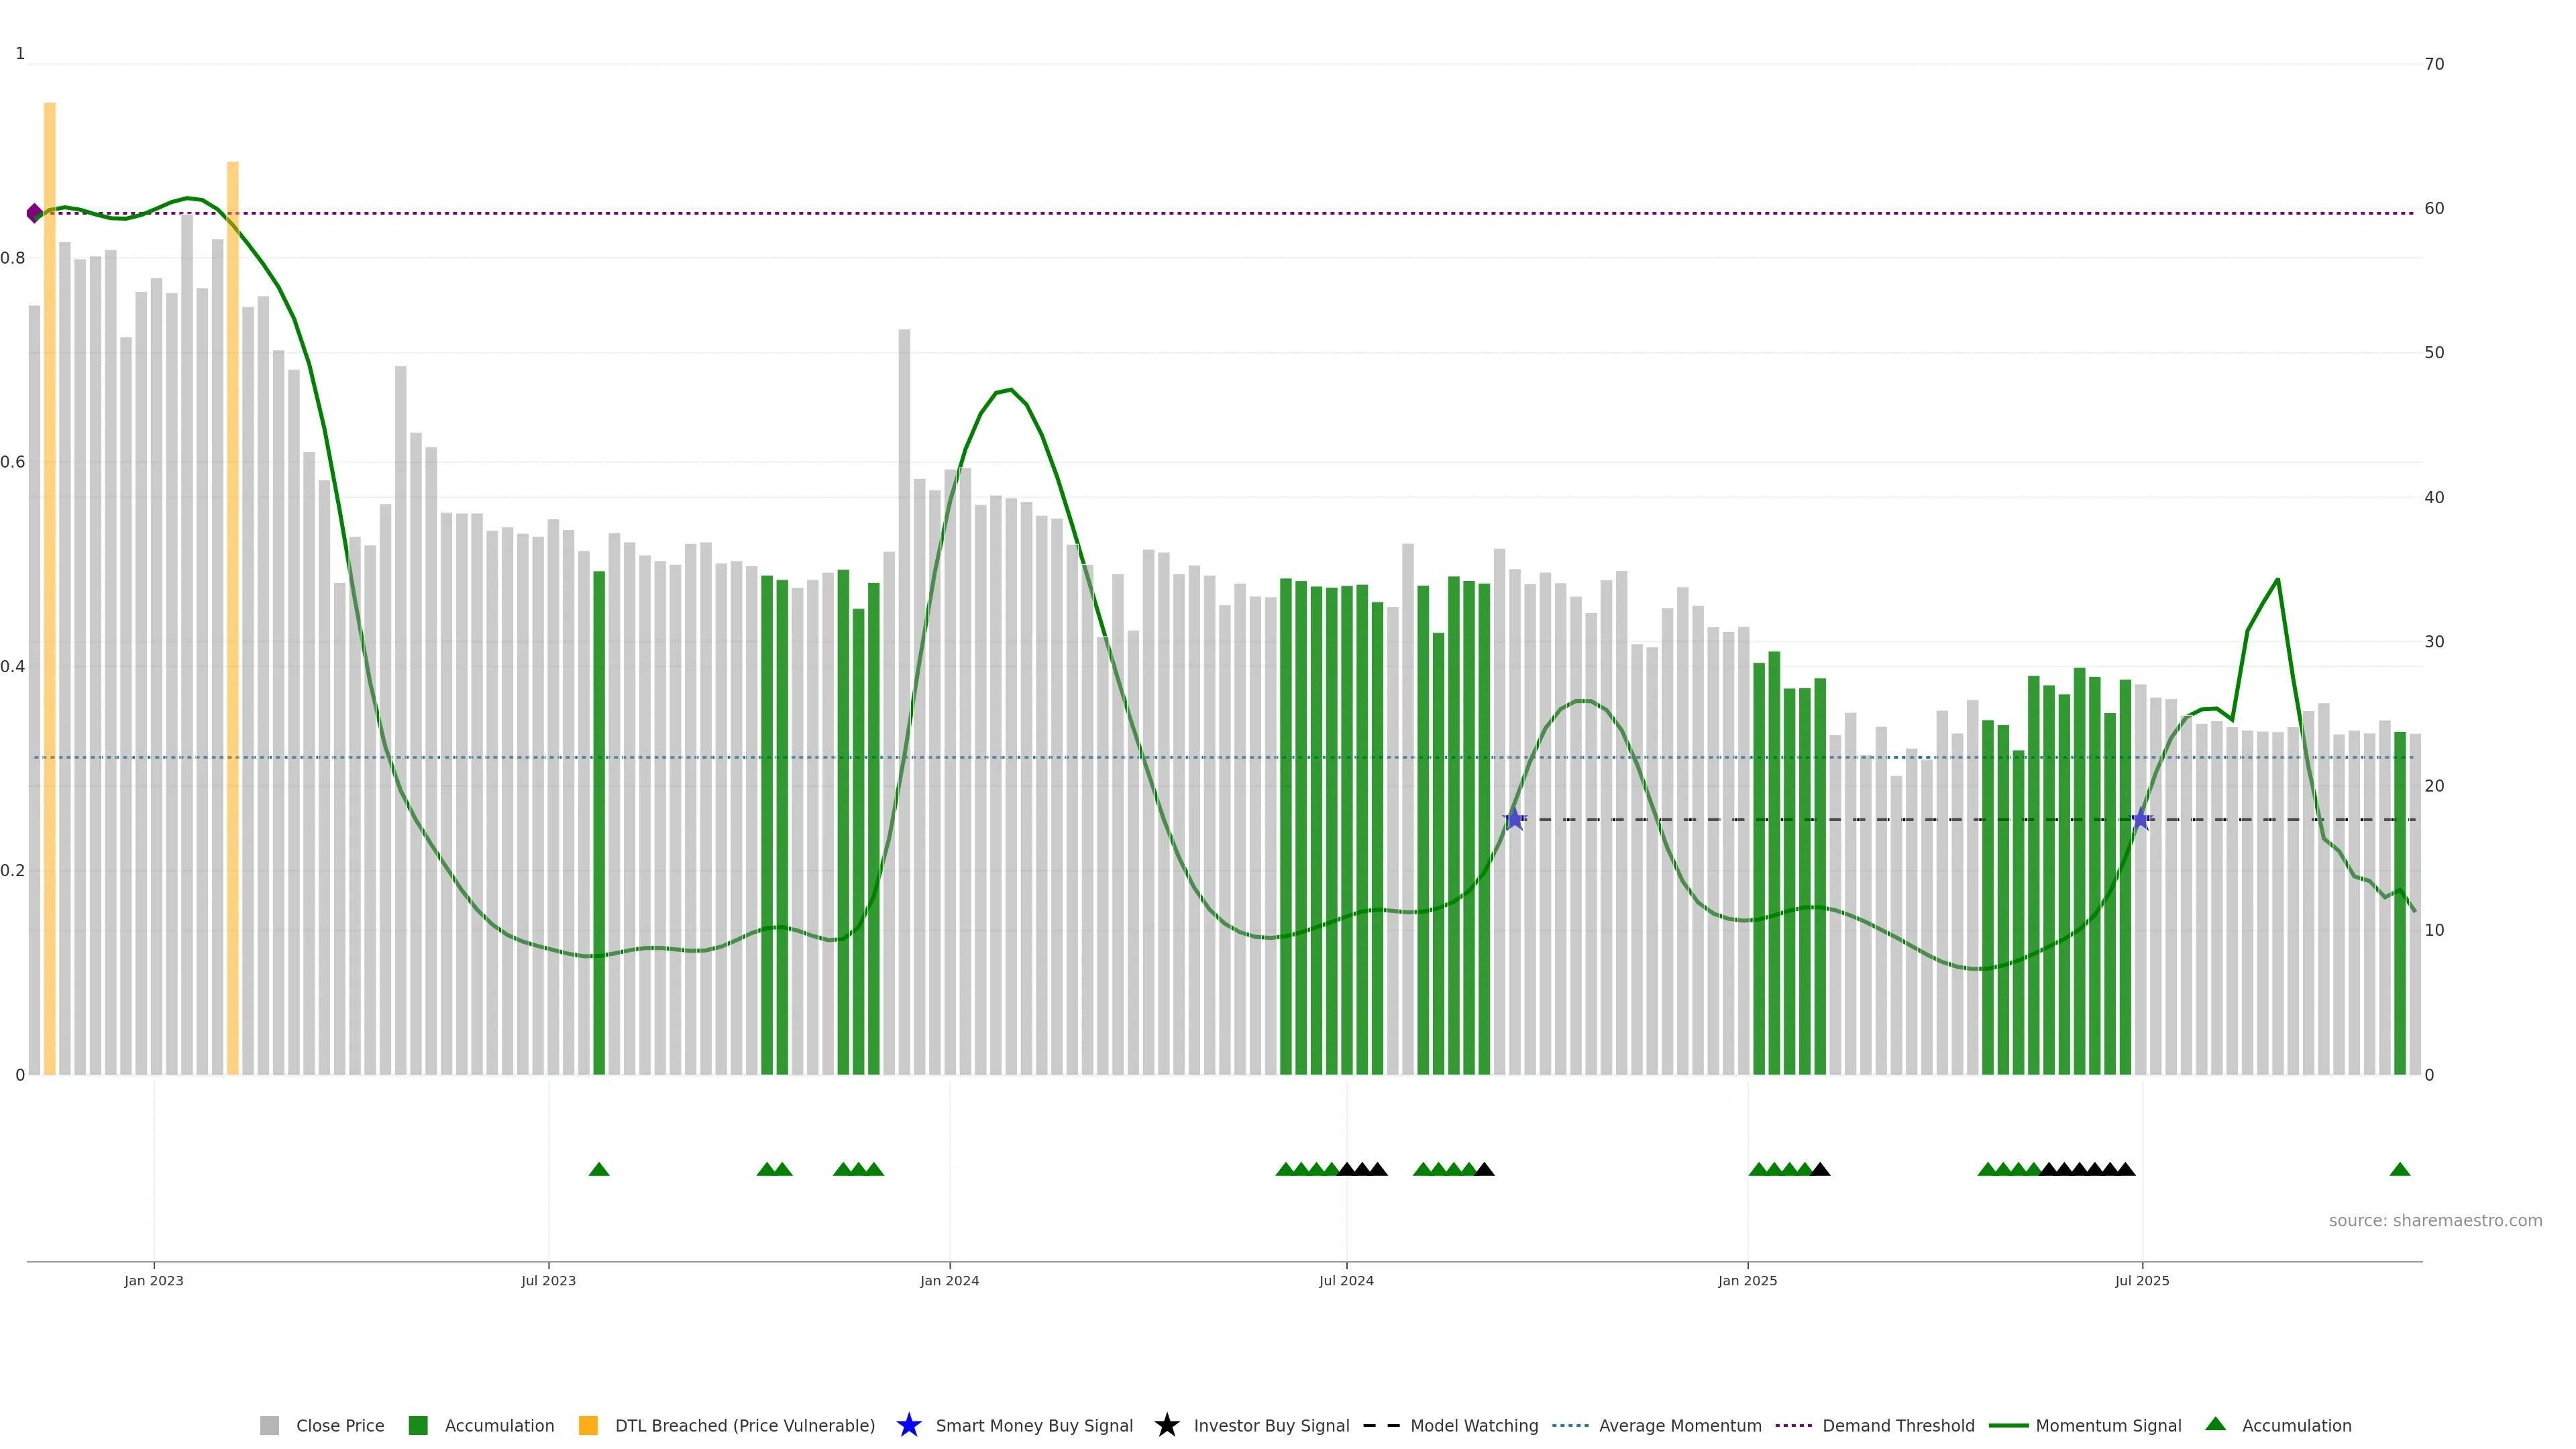Click the last green accumulation triangle at right
Viewport: 2576px width, 1449px height.
click(x=2399, y=1169)
